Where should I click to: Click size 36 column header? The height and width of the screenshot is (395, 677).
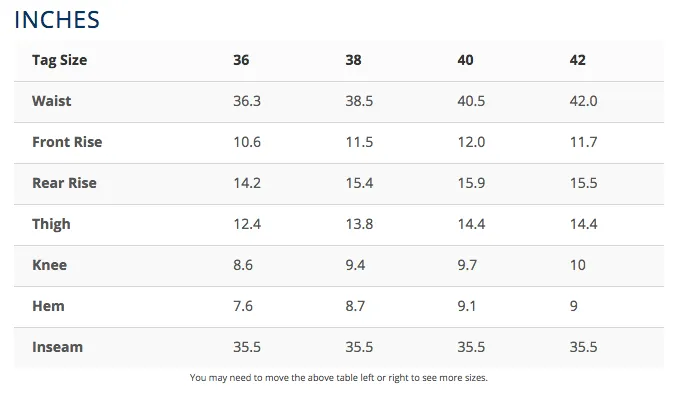pos(241,60)
